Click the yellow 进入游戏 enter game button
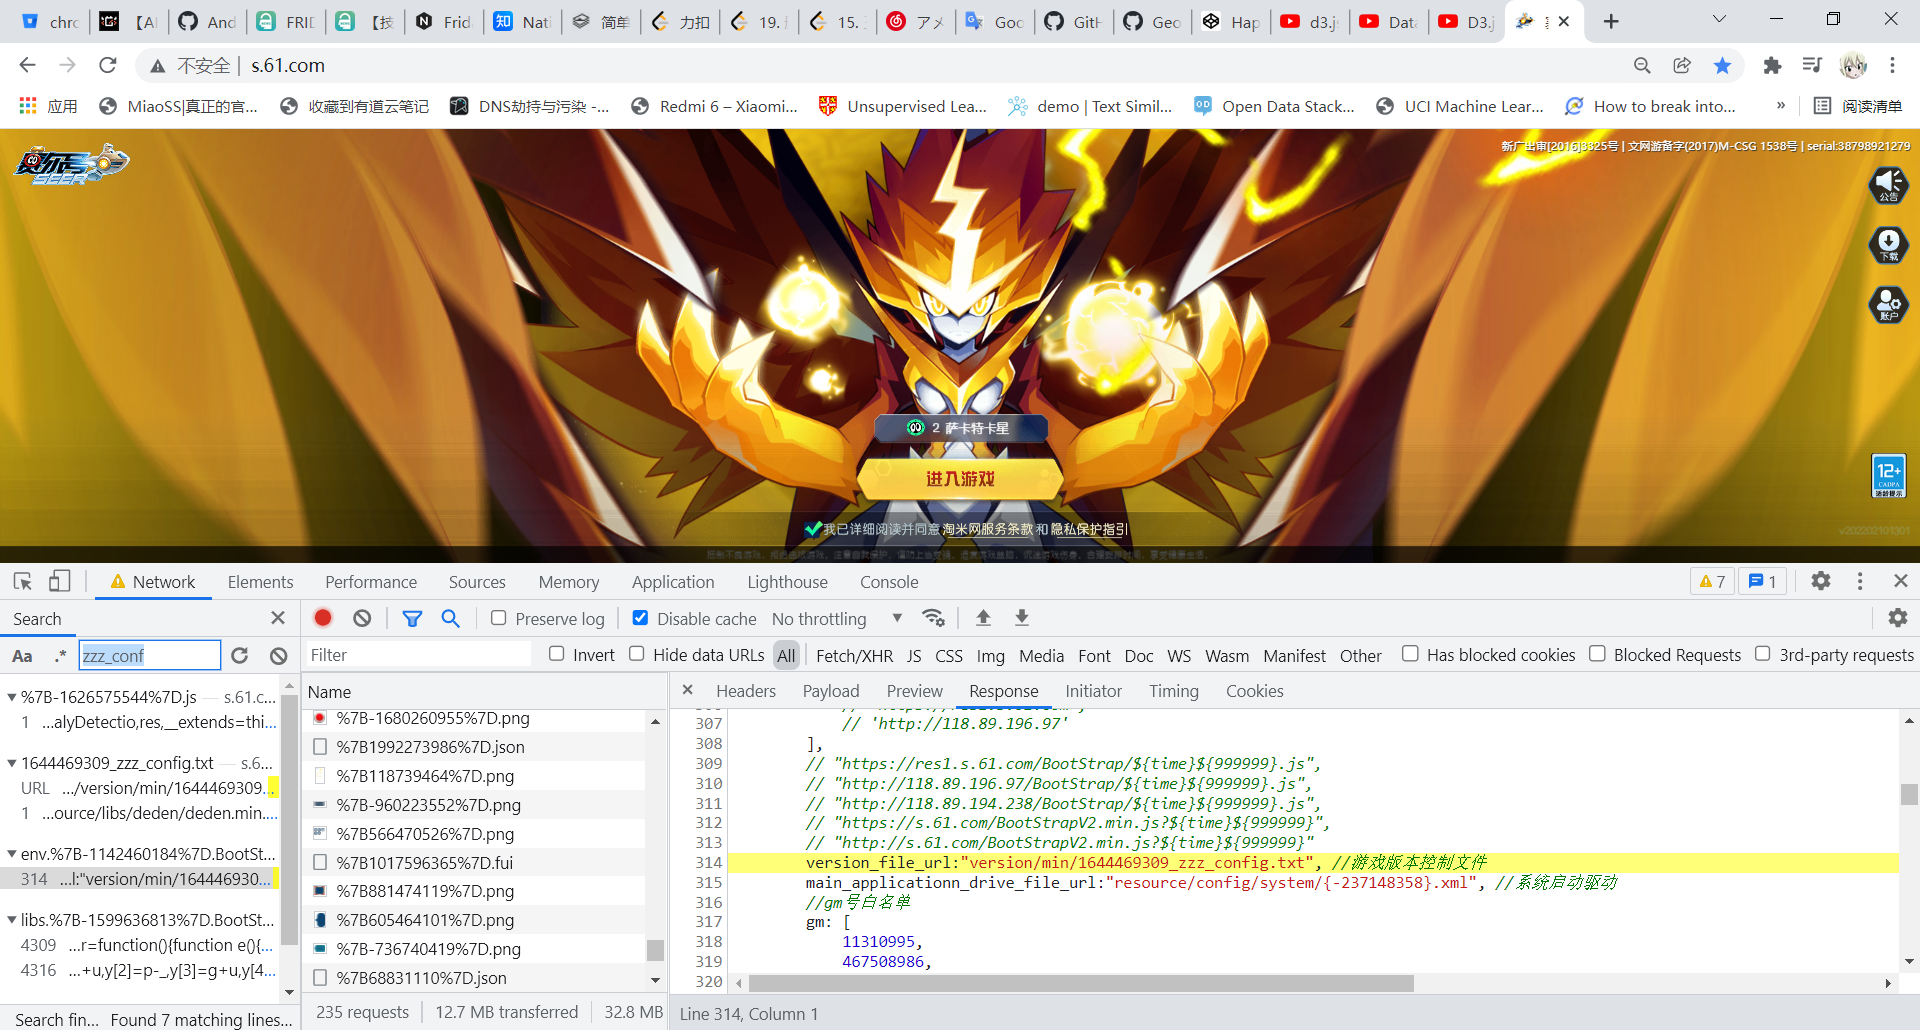 click(960, 479)
